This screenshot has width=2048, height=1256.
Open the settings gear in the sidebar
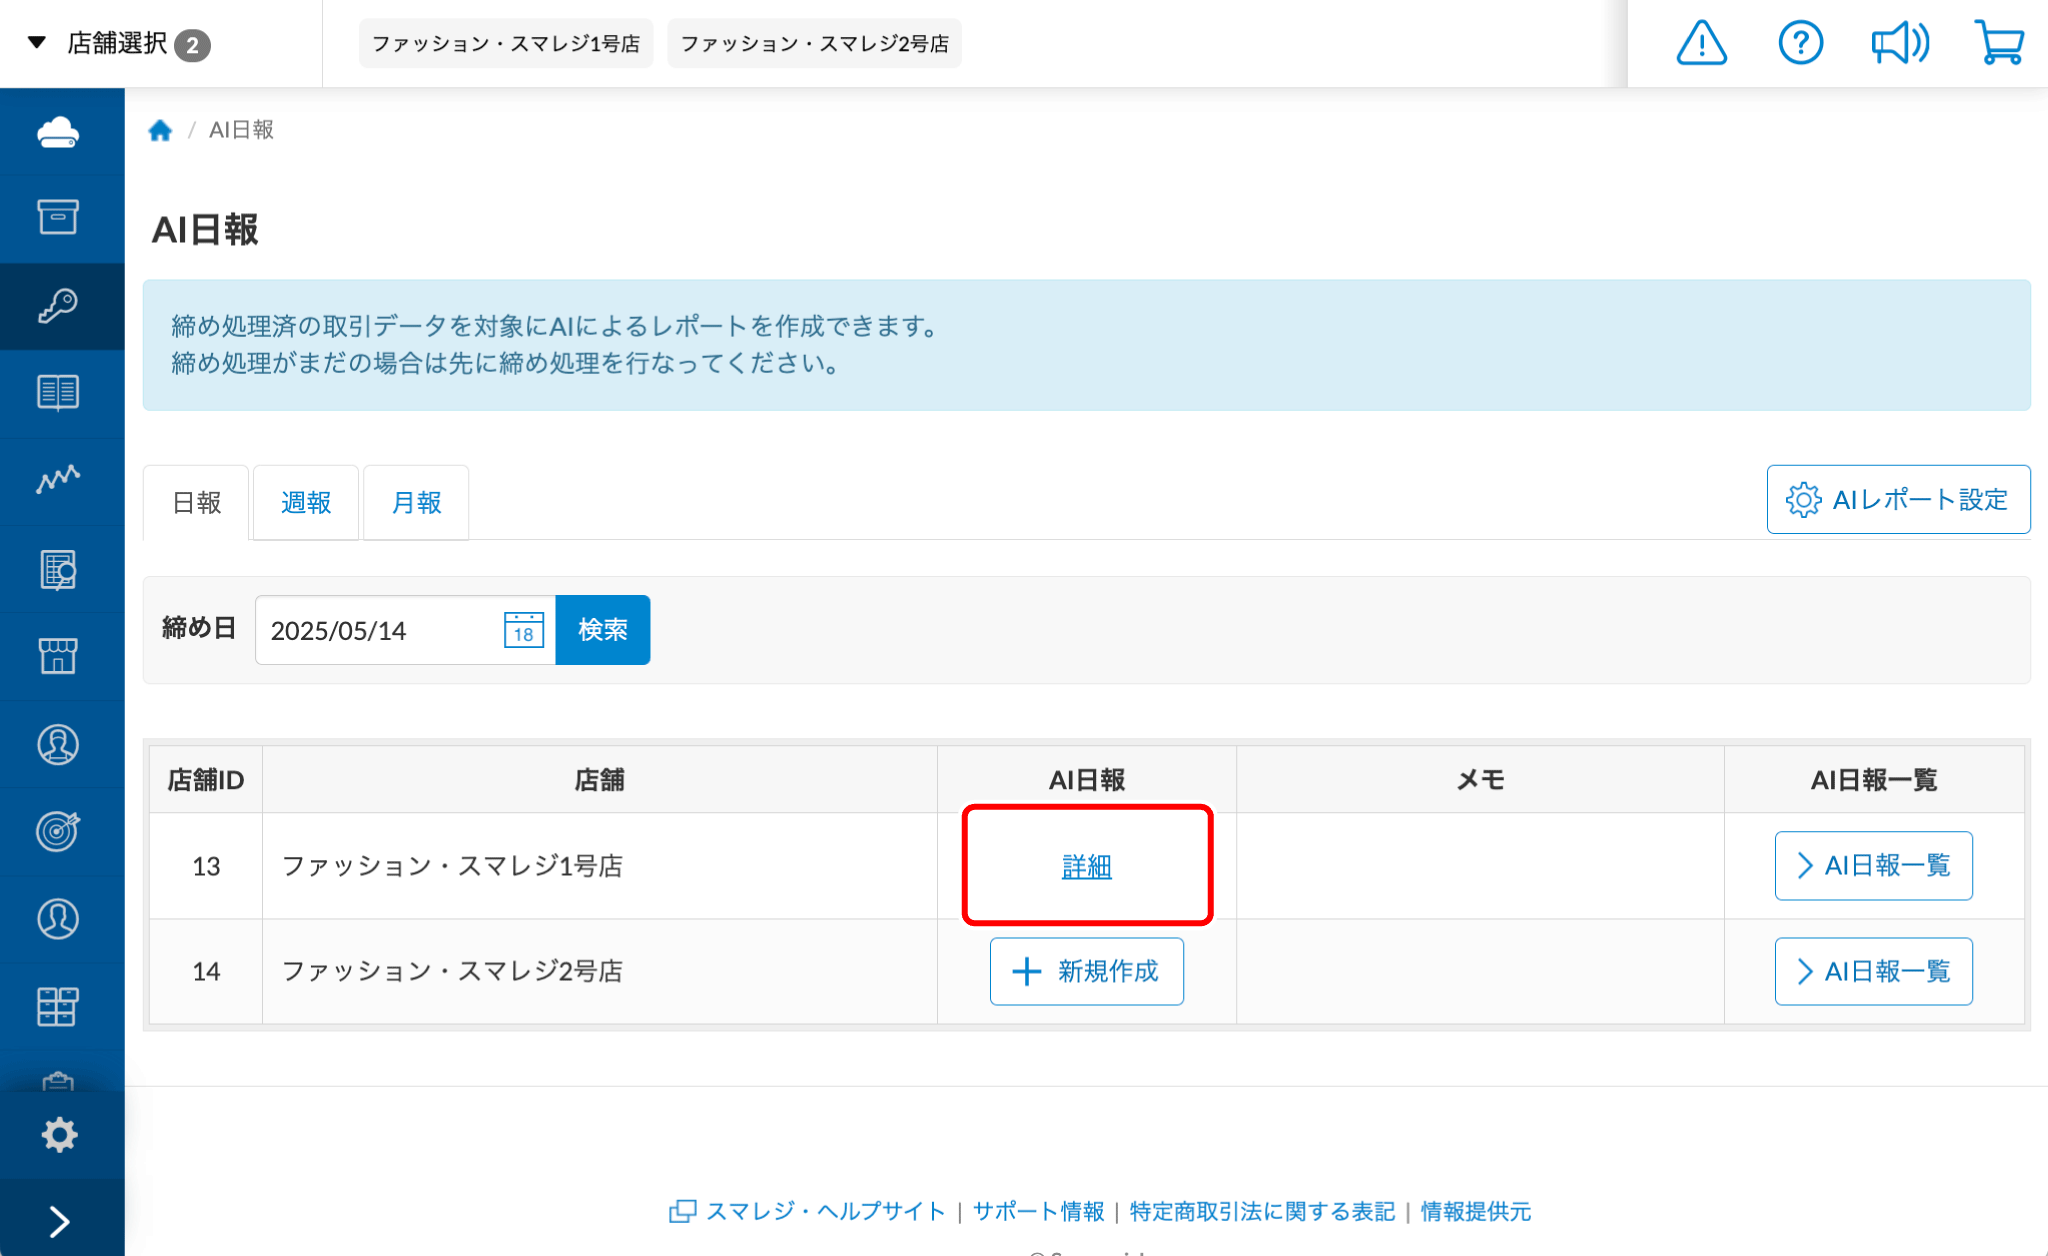coord(58,1134)
